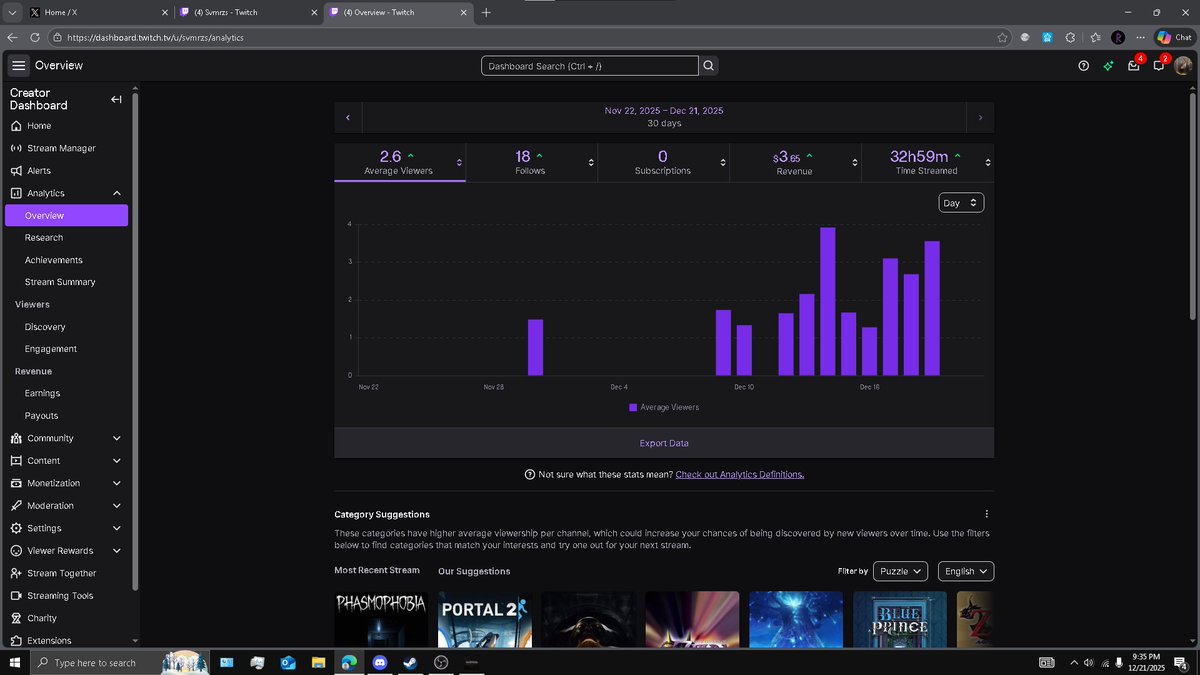Viewport: 1200px width, 675px height.
Task: Open OBS Studio from the taskbar
Action: tap(441, 662)
